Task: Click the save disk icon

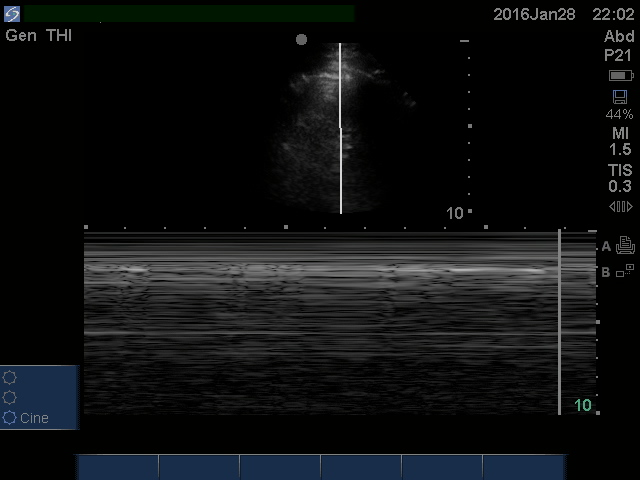Action: (x=620, y=97)
